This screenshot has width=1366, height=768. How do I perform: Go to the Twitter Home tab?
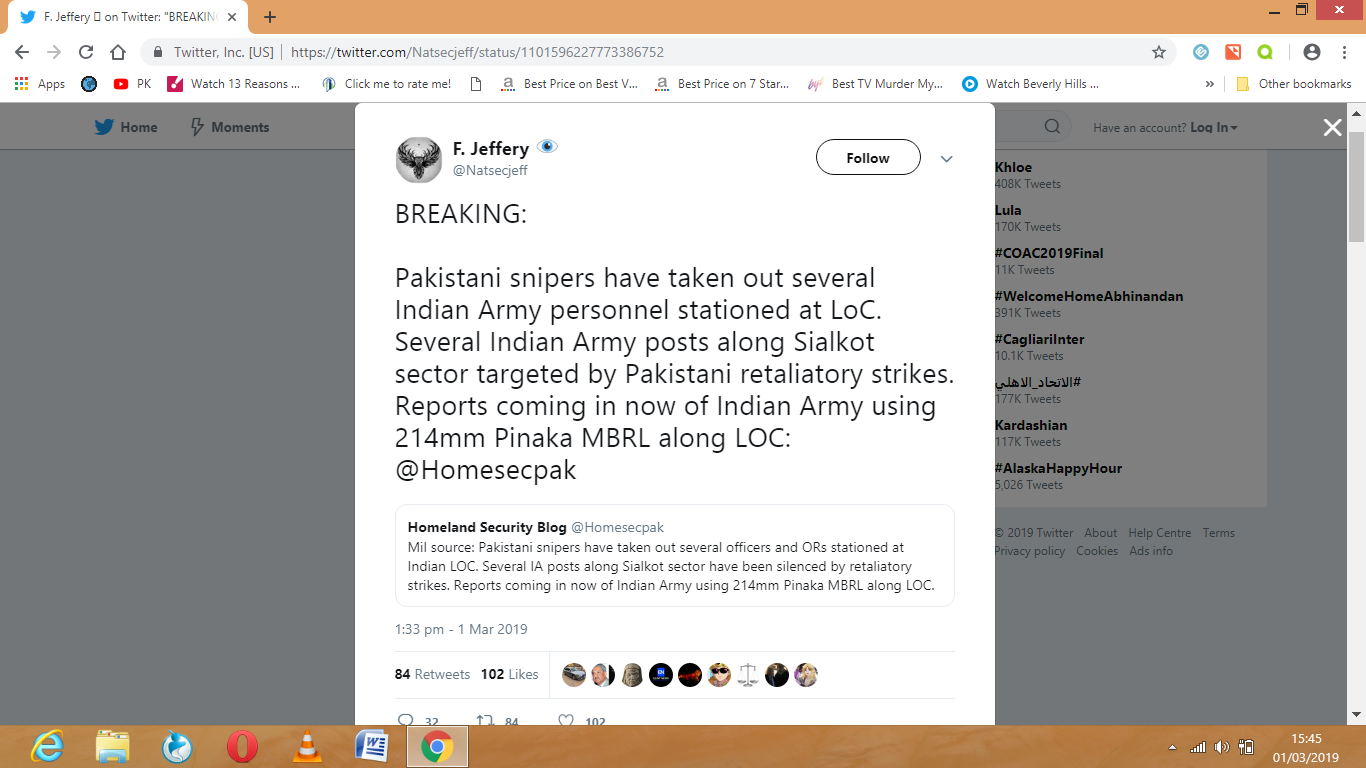(x=126, y=127)
